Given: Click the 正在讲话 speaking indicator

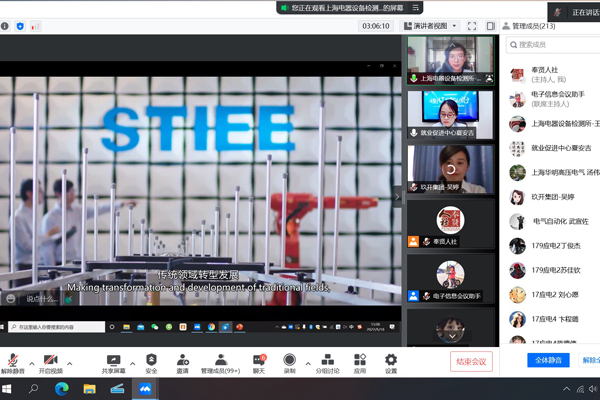Looking at the screenshot, I should coord(574,12).
